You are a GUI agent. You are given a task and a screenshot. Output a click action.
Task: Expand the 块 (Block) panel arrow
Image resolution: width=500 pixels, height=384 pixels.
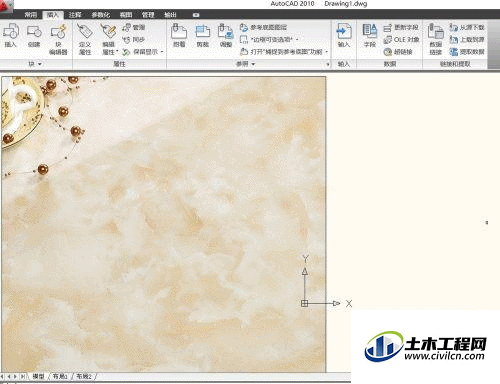pos(40,64)
